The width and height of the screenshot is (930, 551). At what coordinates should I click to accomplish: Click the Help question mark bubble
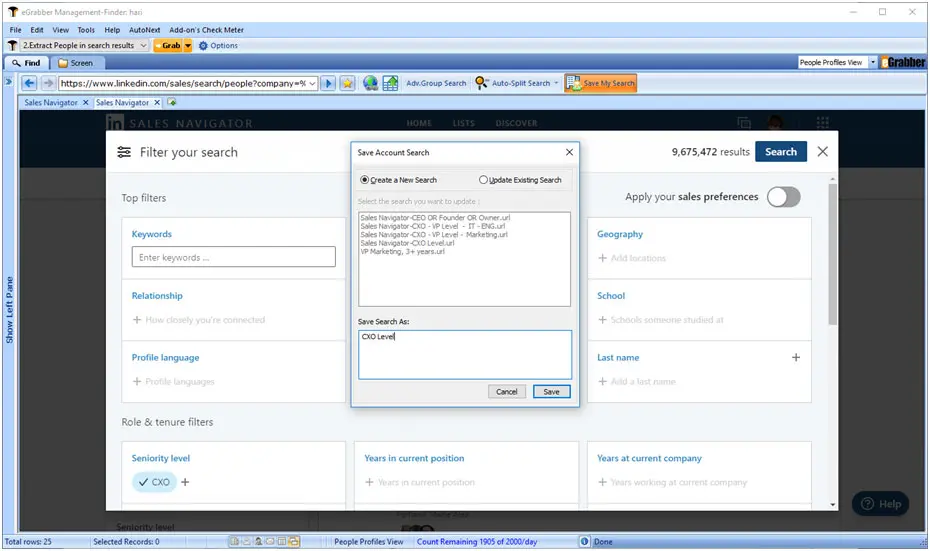coord(880,504)
